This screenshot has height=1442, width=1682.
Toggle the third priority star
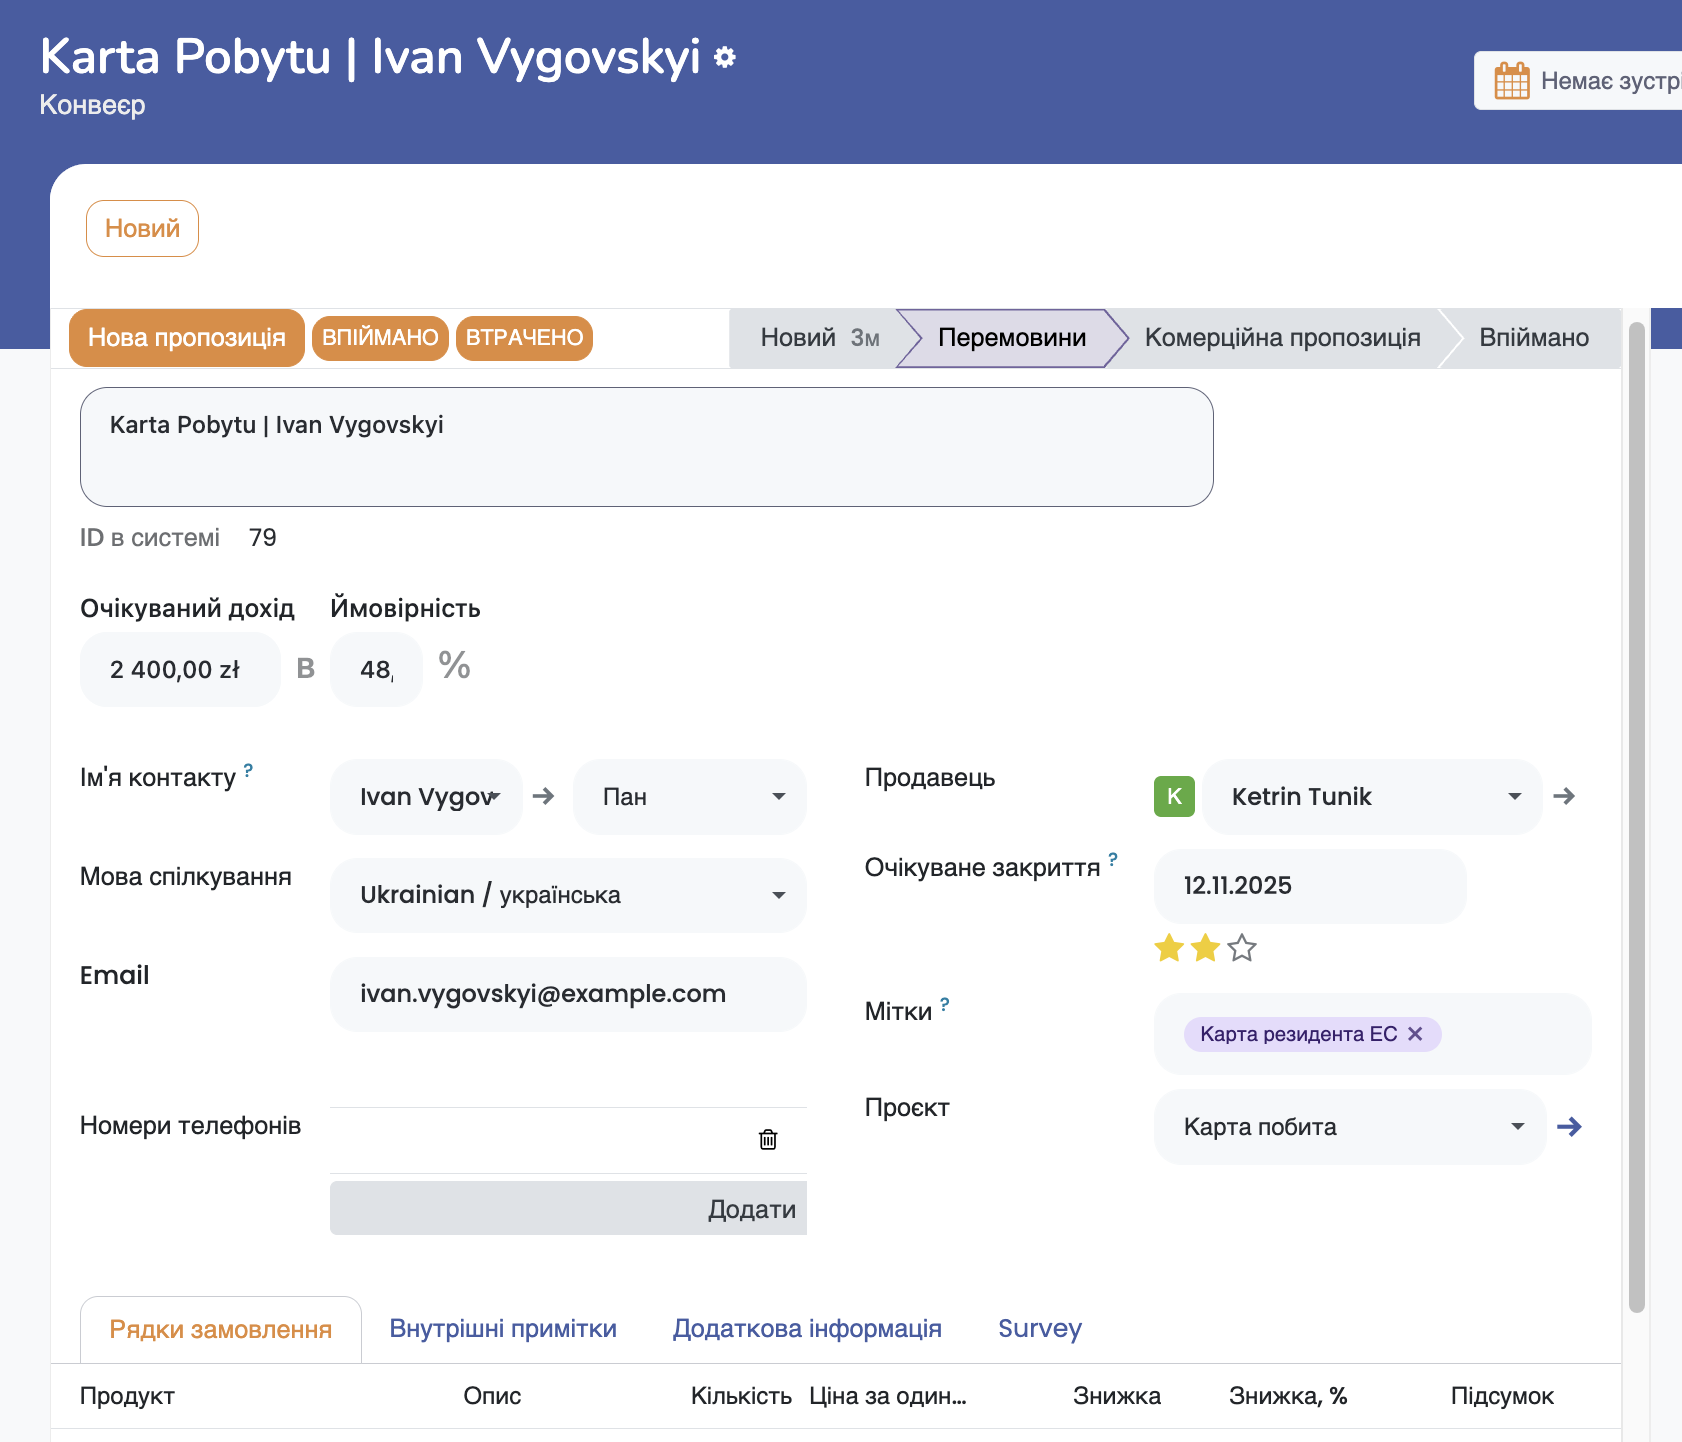pyautogui.click(x=1241, y=949)
